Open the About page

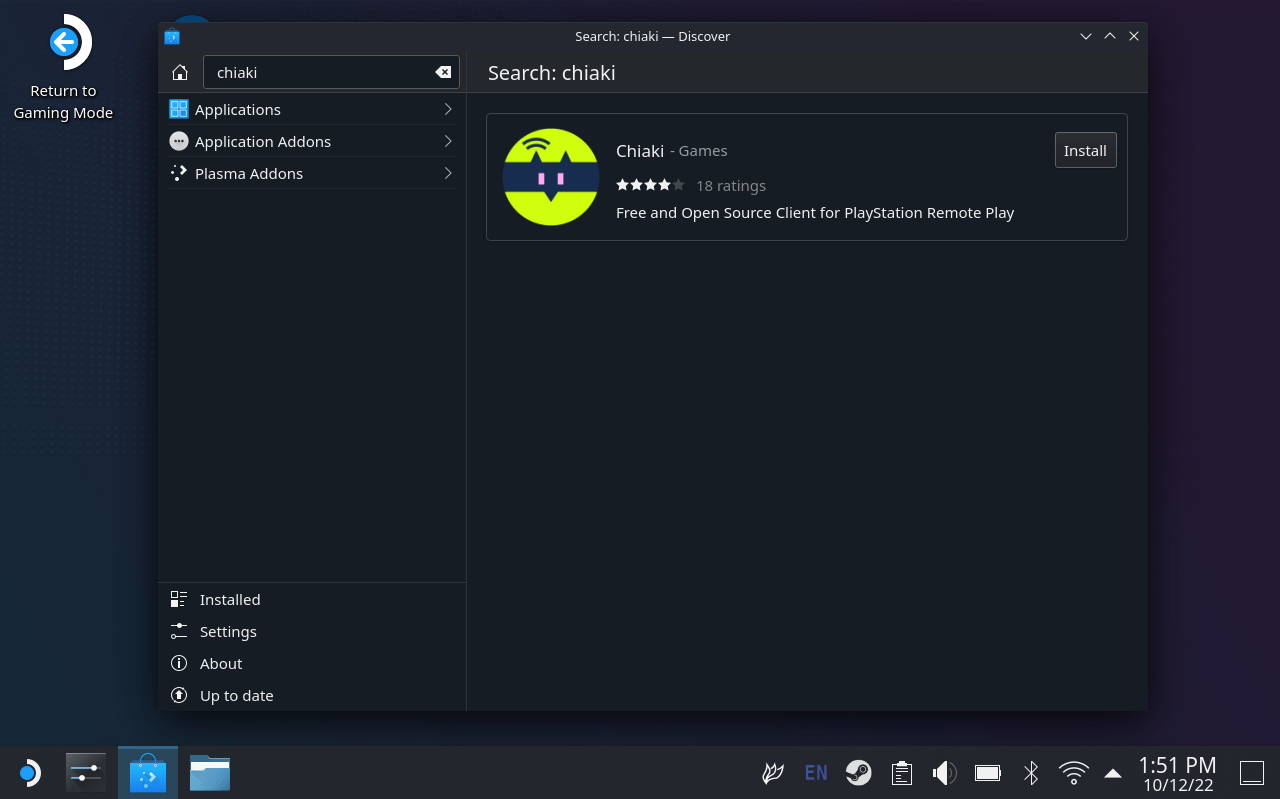point(312,663)
